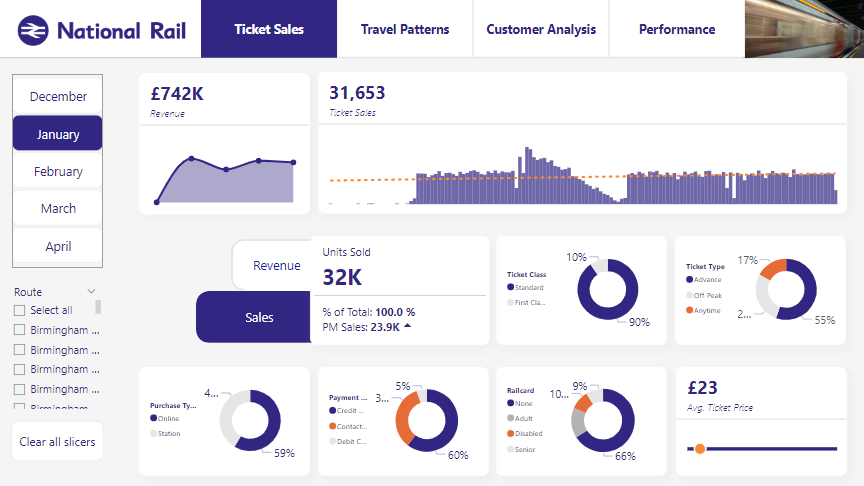Check the first Birmingham route checkbox
Screen dimensions: 864x486
pos(19,330)
